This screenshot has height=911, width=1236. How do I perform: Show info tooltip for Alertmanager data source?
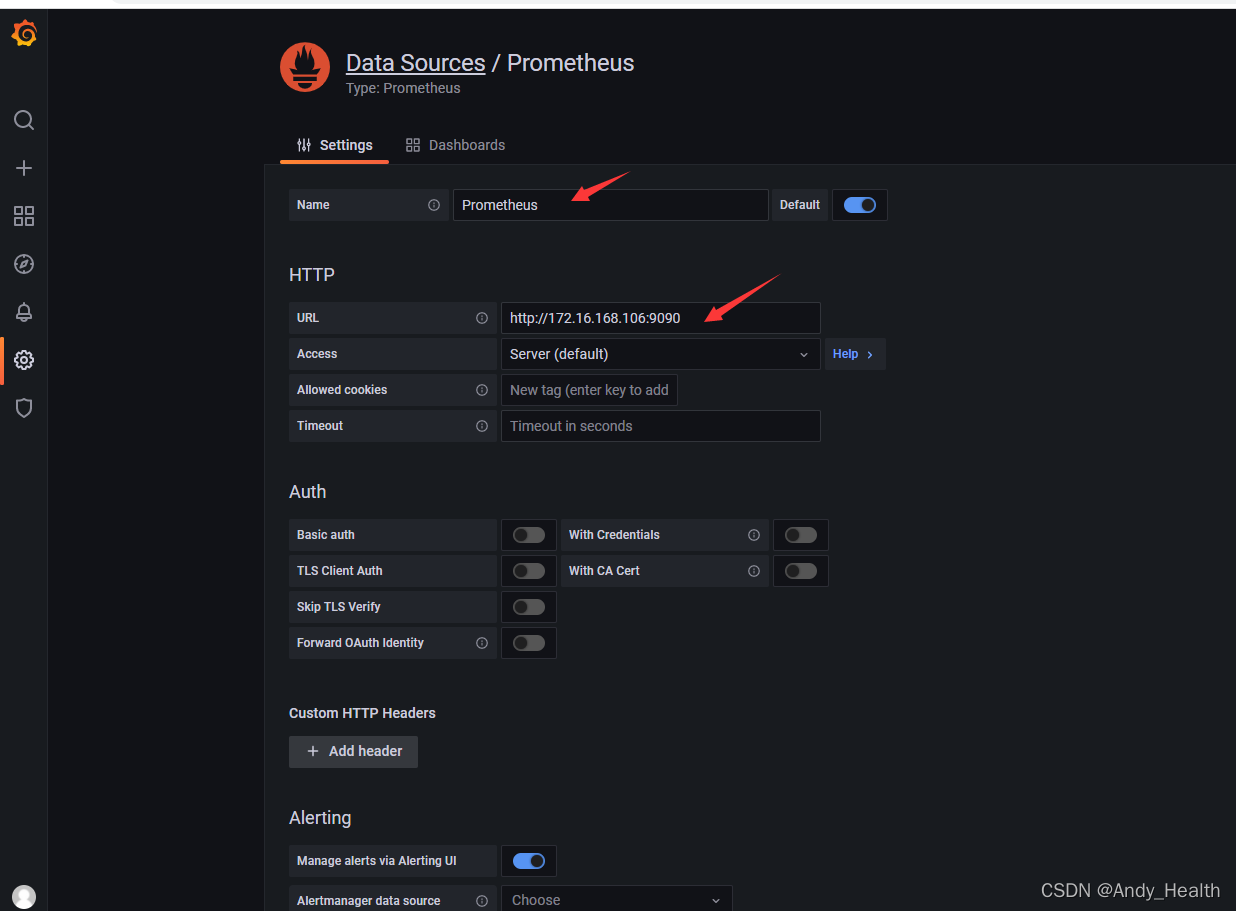click(482, 901)
